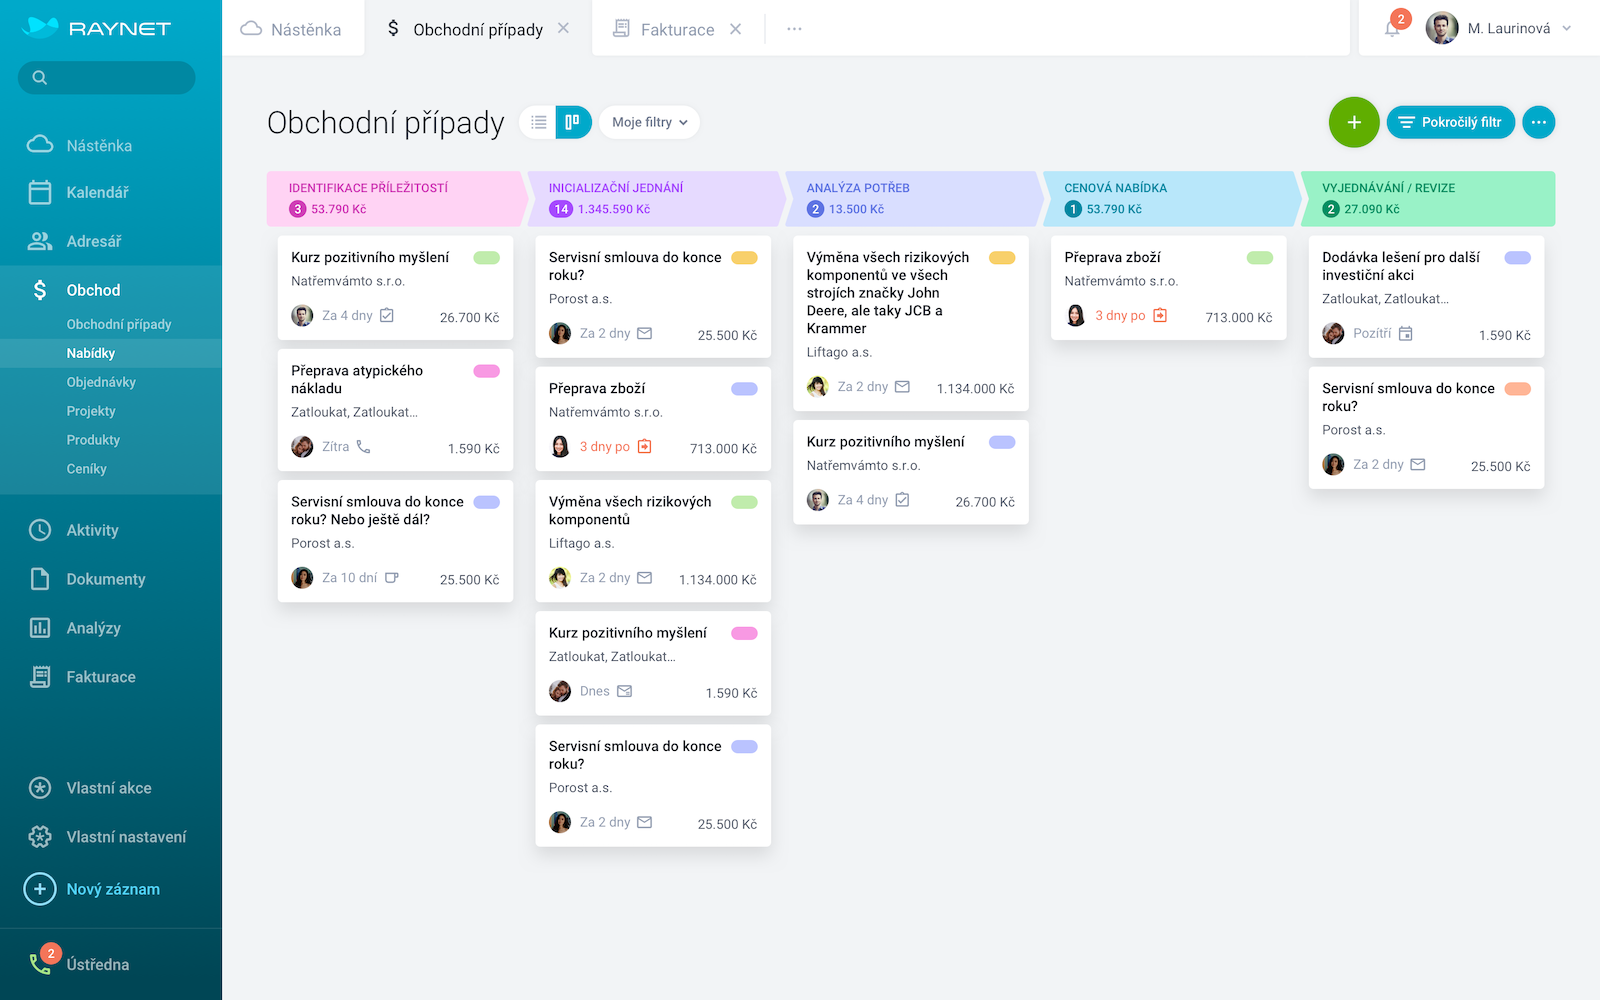This screenshot has width=1600, height=1000.
Task: Open Kalendář from the sidebar
Action: [97, 192]
